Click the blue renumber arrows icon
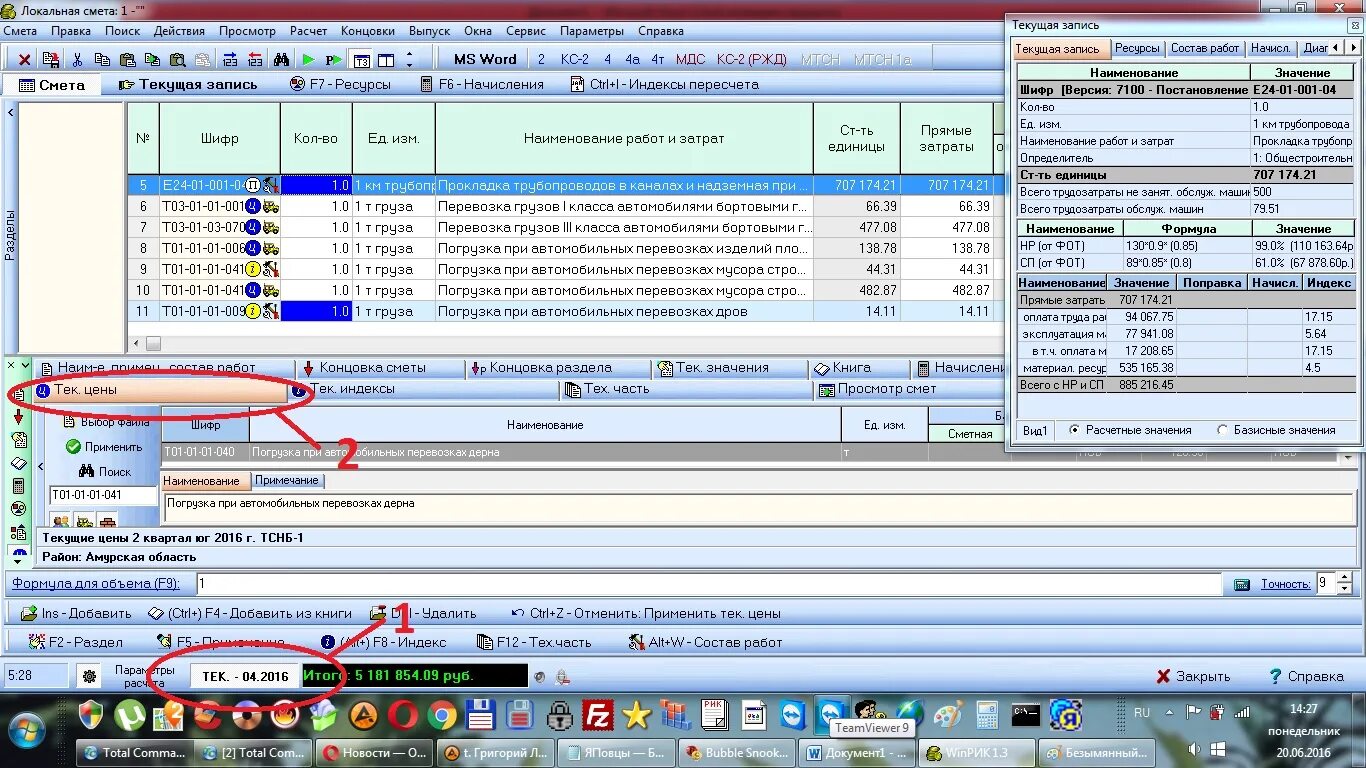Screen dimensions: 1366x768 coord(230,60)
